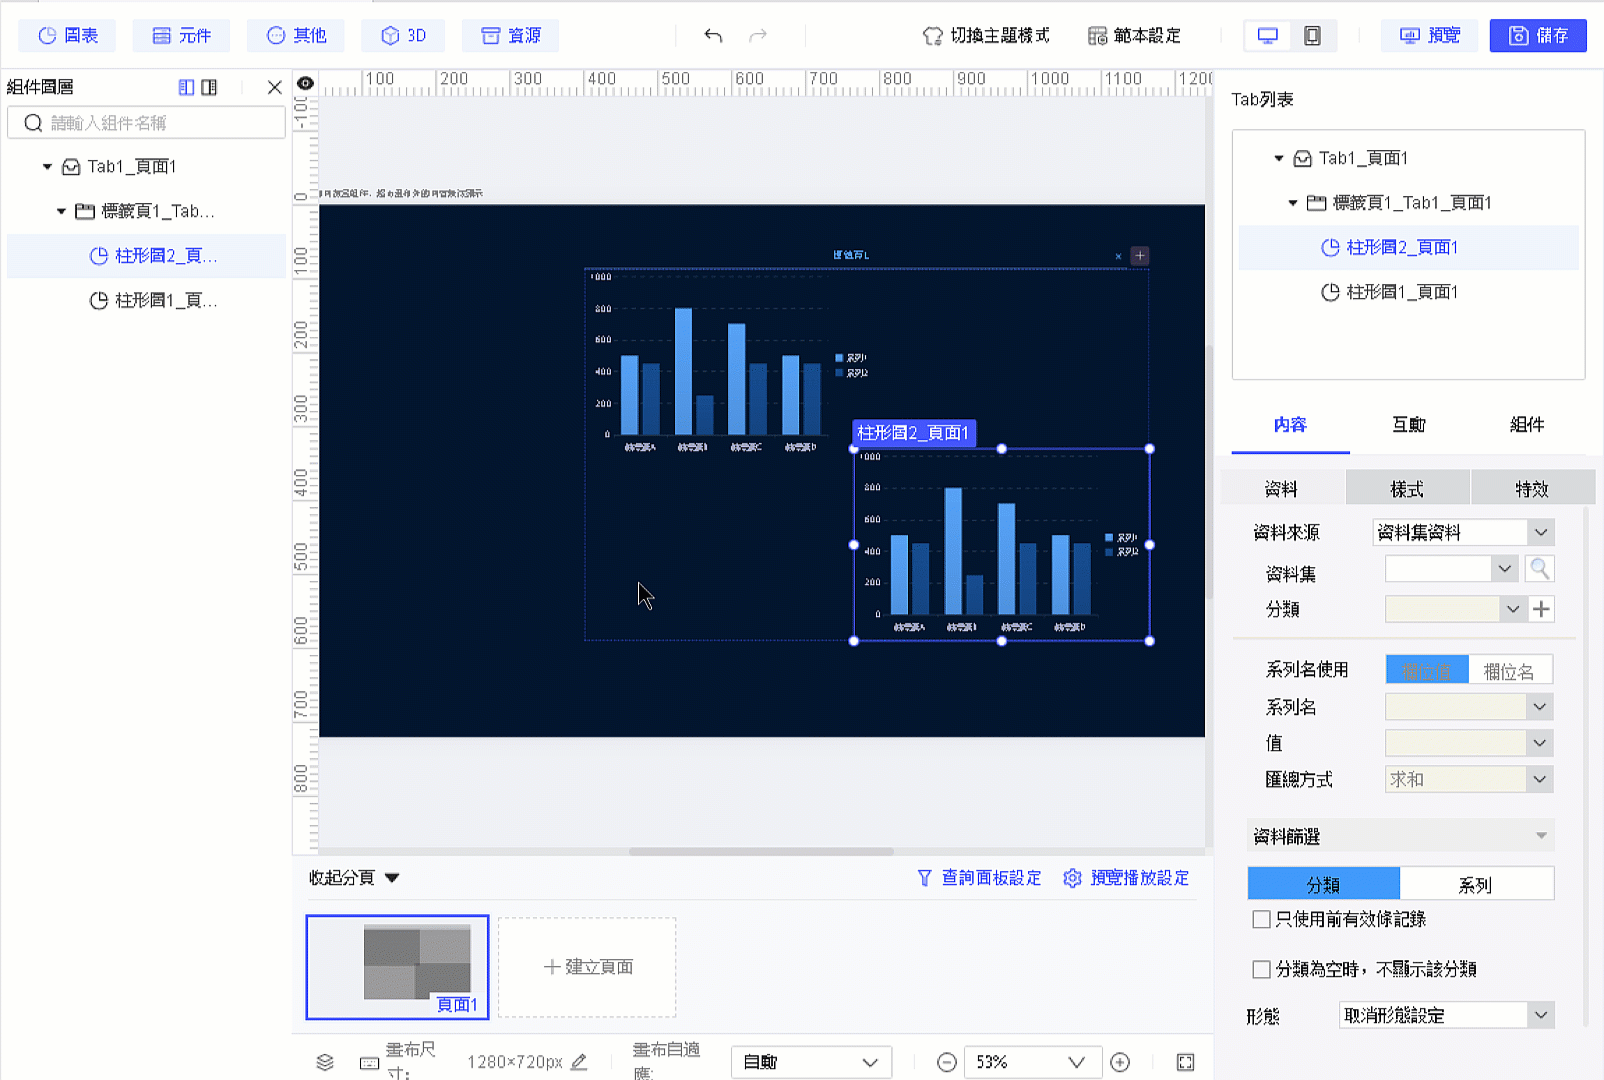Open the 圖表 chart menu
Viewport: 1604px width, 1080px height.
pyautogui.click(x=67, y=36)
